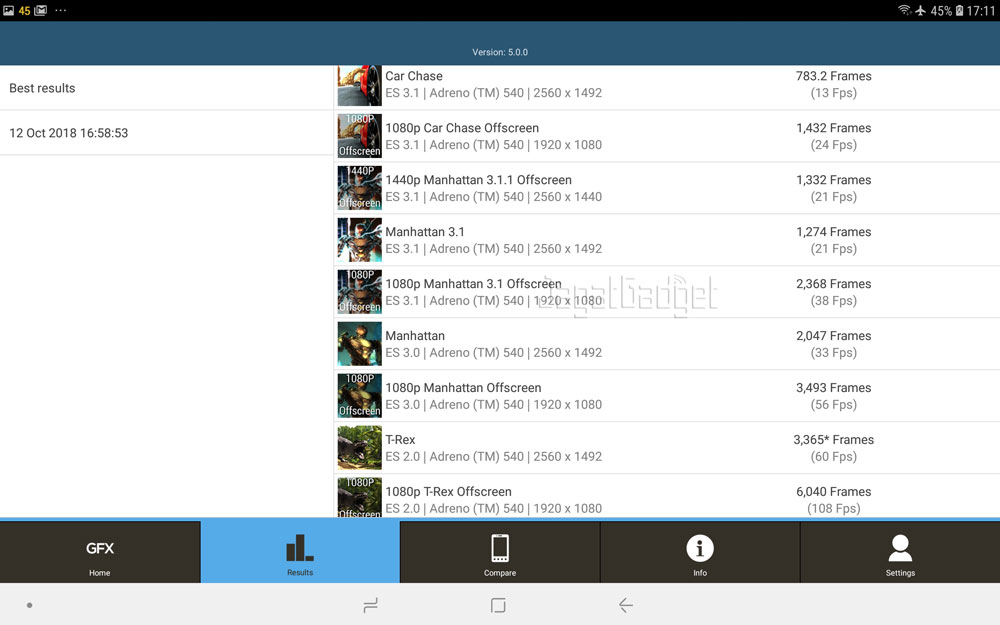Select the 1,274 Frames score
This screenshot has width=1000, height=625.
834,232
